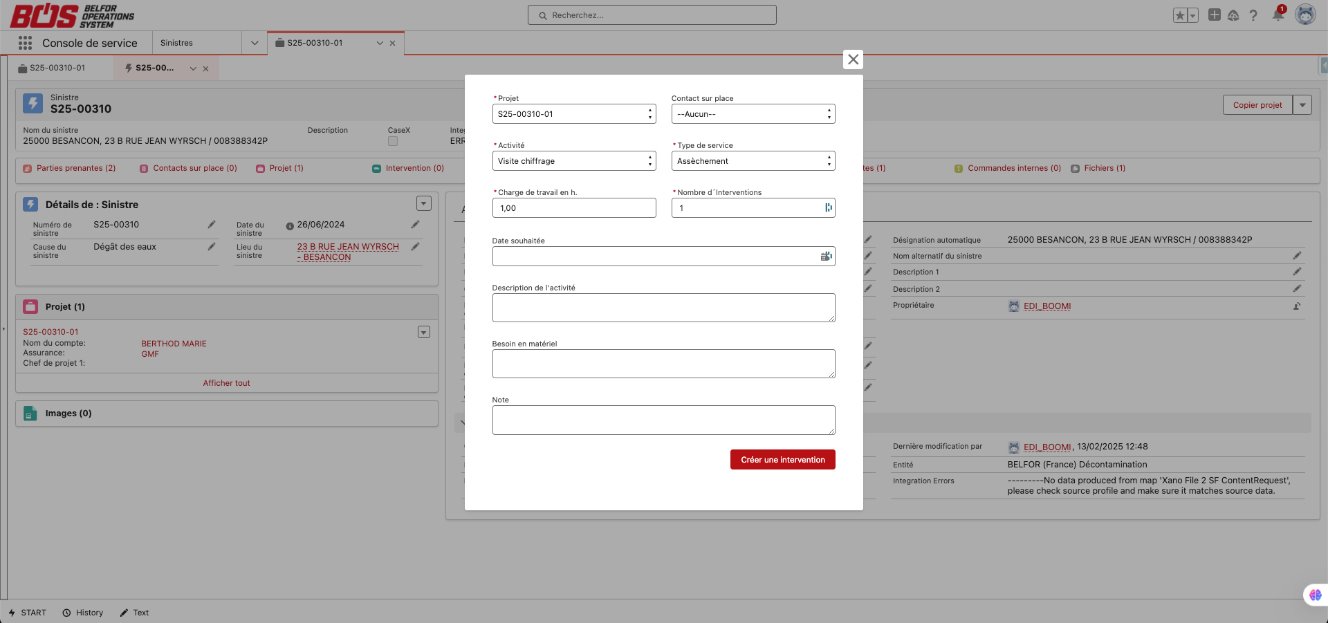Open the Projet dropdown in dialog
The height and width of the screenshot is (623, 1328).
click(574, 114)
